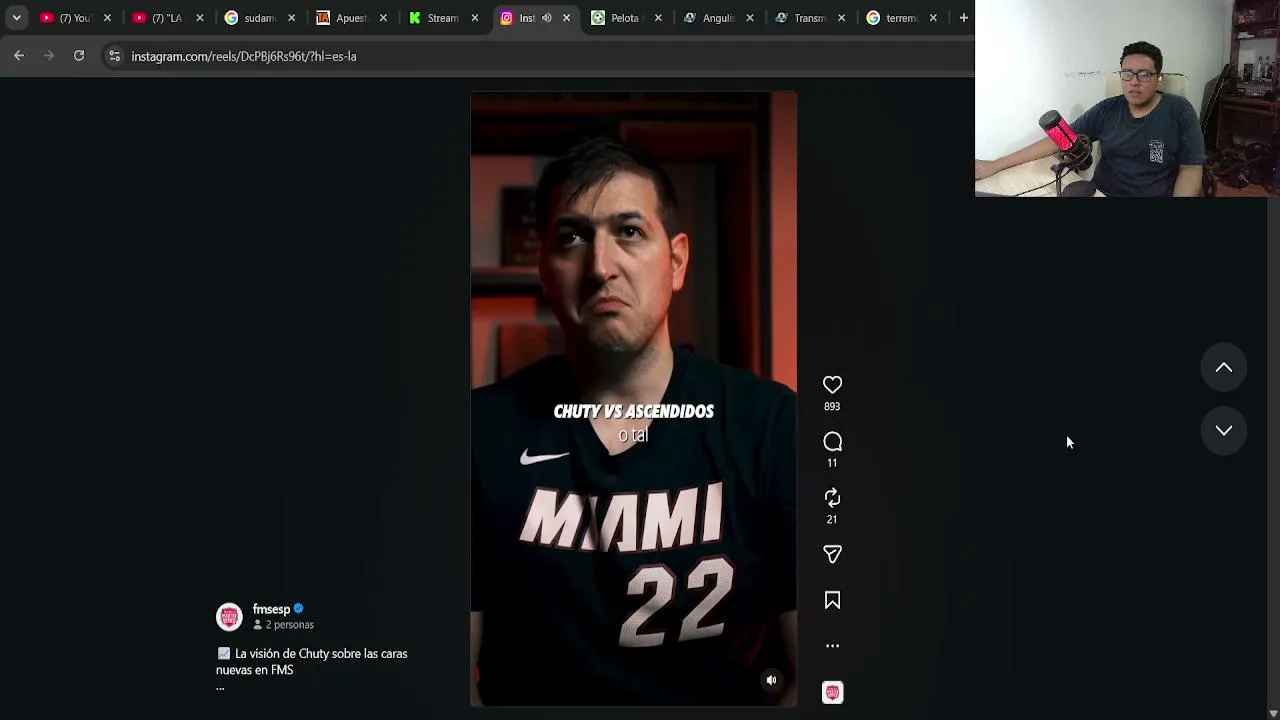1280x720 pixels.
Task: Share the reel via the send icon
Action: [832, 554]
